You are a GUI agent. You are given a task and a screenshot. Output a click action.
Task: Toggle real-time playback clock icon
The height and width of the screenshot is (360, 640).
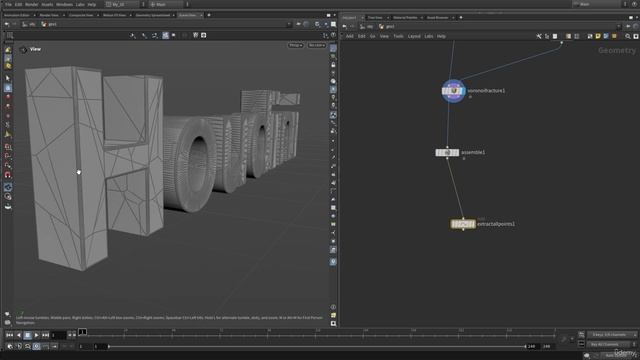[36, 347]
